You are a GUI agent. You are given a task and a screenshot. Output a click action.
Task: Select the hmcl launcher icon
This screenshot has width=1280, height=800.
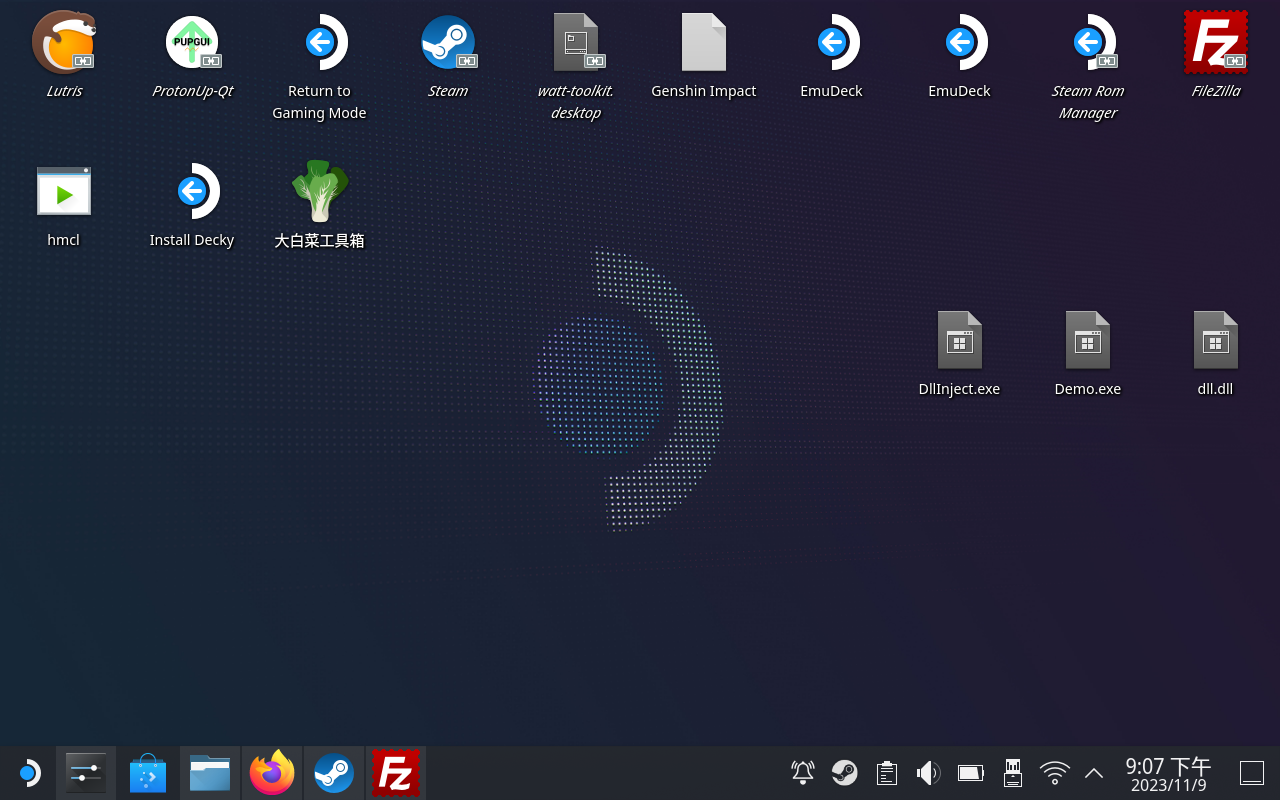[64, 191]
